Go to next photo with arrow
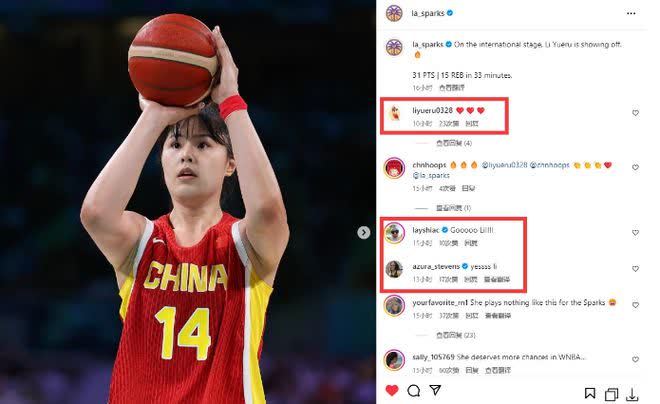660x404 pixels. [x=364, y=232]
